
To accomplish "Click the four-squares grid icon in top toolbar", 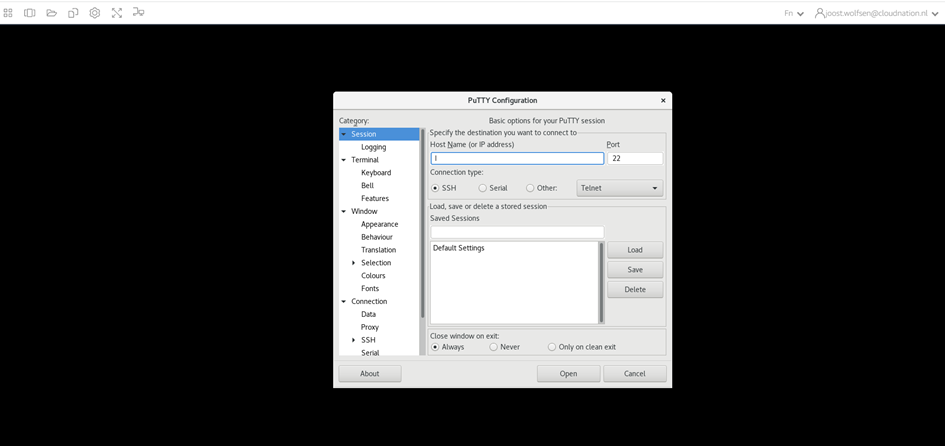I will [8, 13].
